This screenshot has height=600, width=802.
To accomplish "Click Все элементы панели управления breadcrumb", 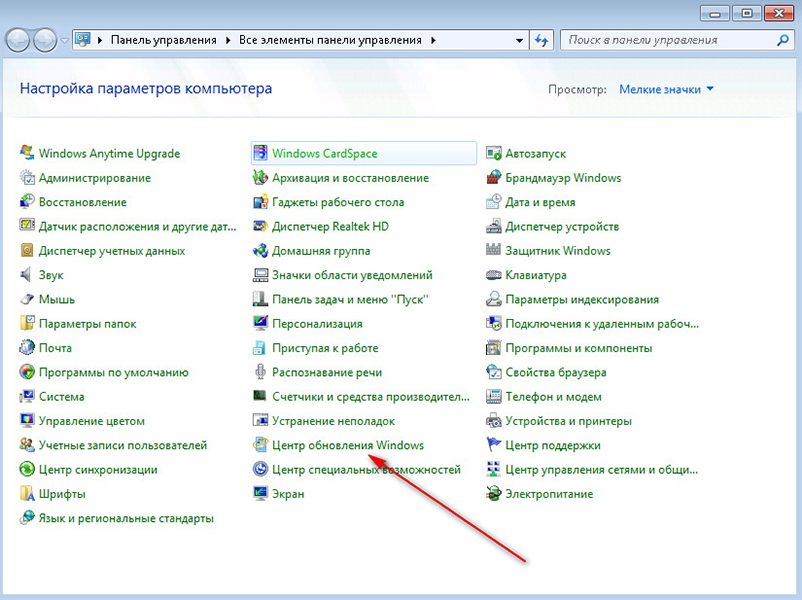I will 330,40.
